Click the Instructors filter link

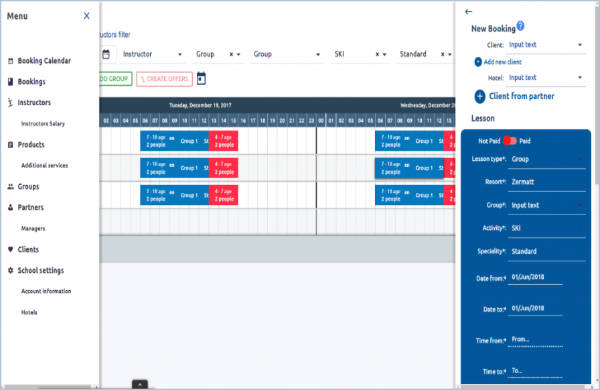(x=115, y=34)
